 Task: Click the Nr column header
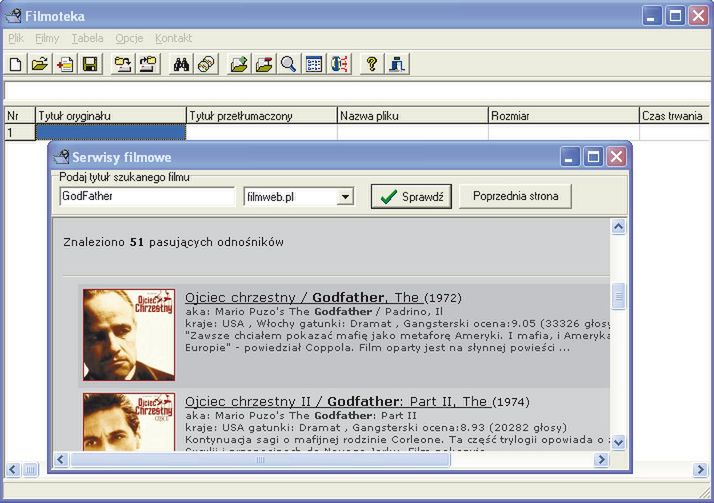coord(20,116)
